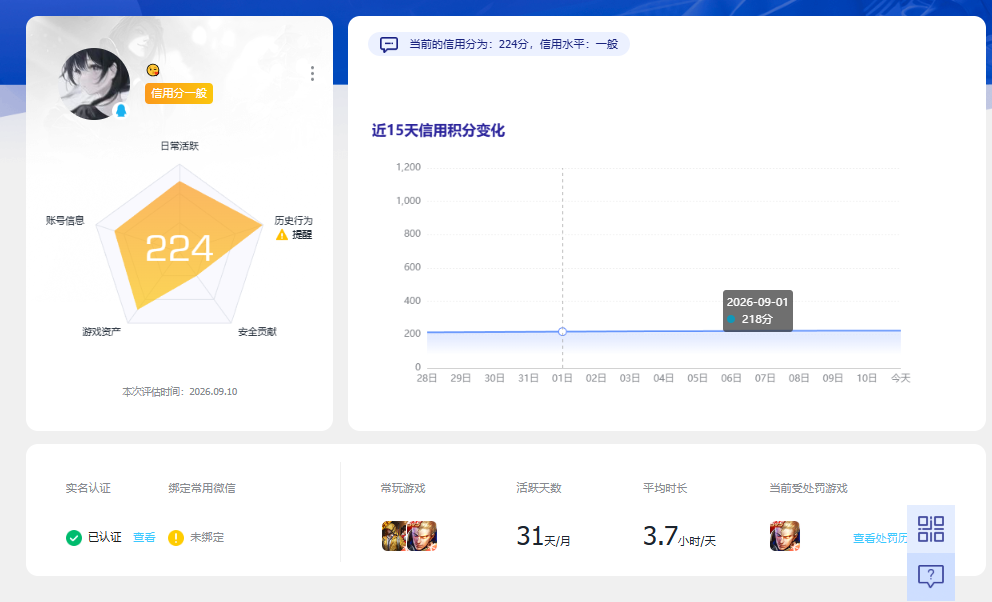Open the help feedback question-mark button
The width and height of the screenshot is (992, 602).
(x=931, y=576)
